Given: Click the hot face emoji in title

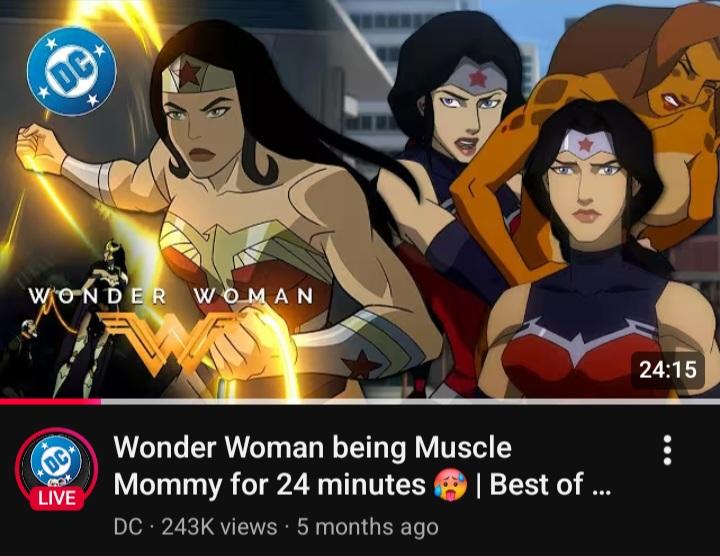Looking at the screenshot, I should pyautogui.click(x=450, y=485).
